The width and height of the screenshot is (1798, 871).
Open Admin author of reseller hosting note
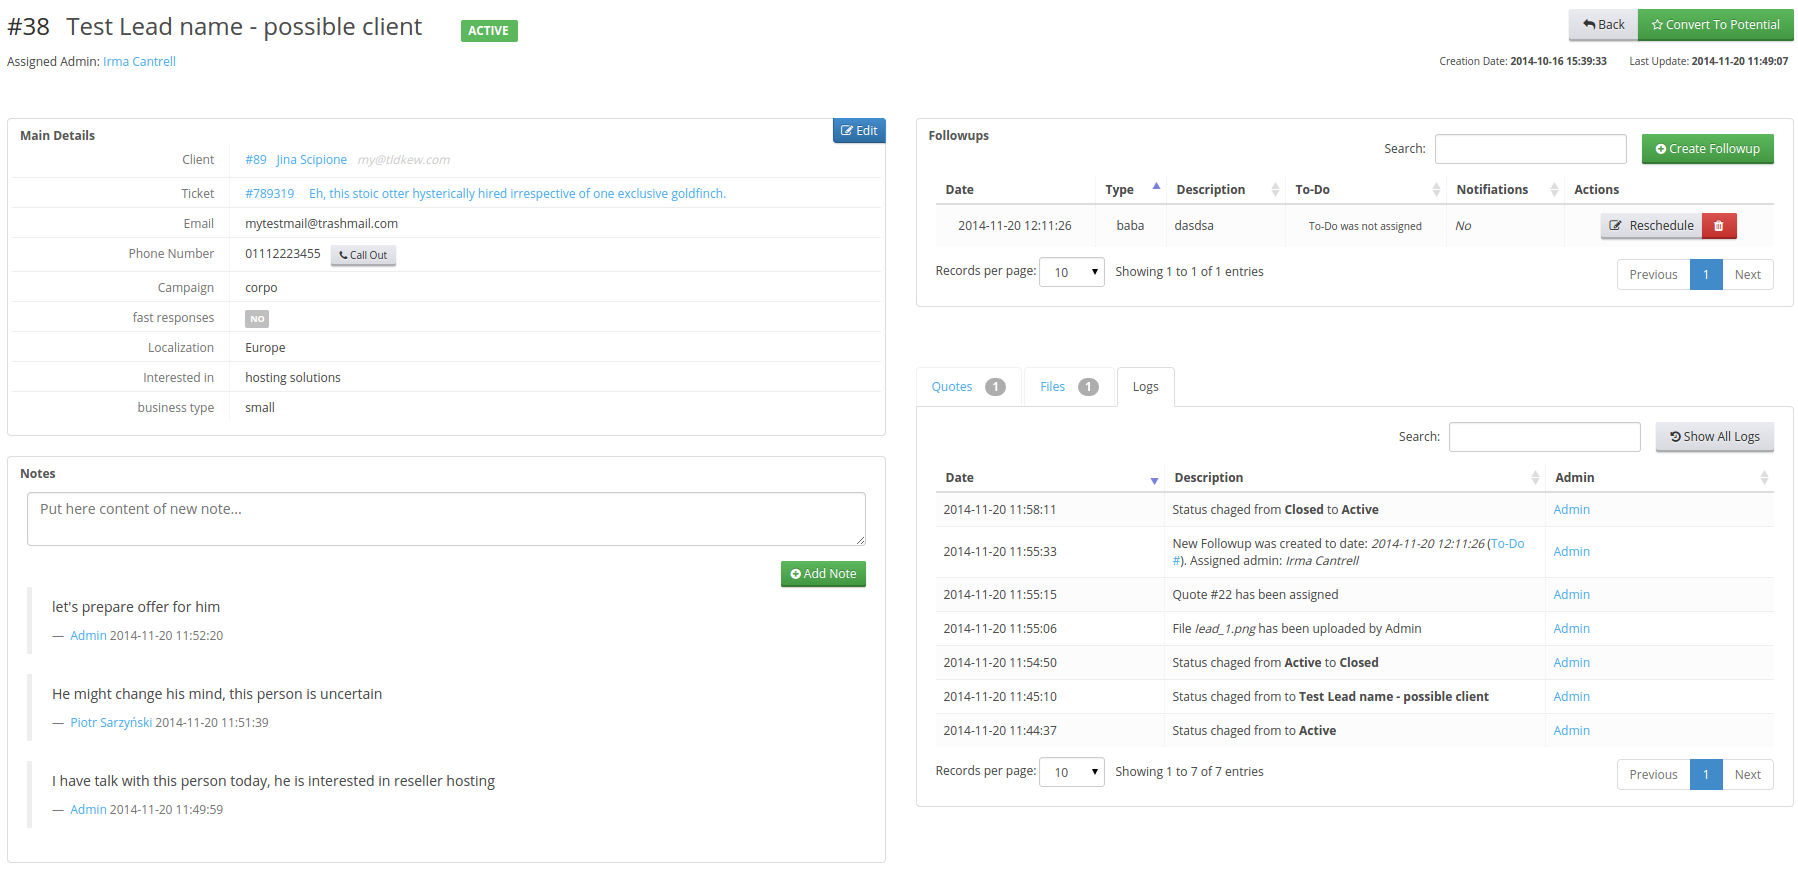(x=88, y=810)
